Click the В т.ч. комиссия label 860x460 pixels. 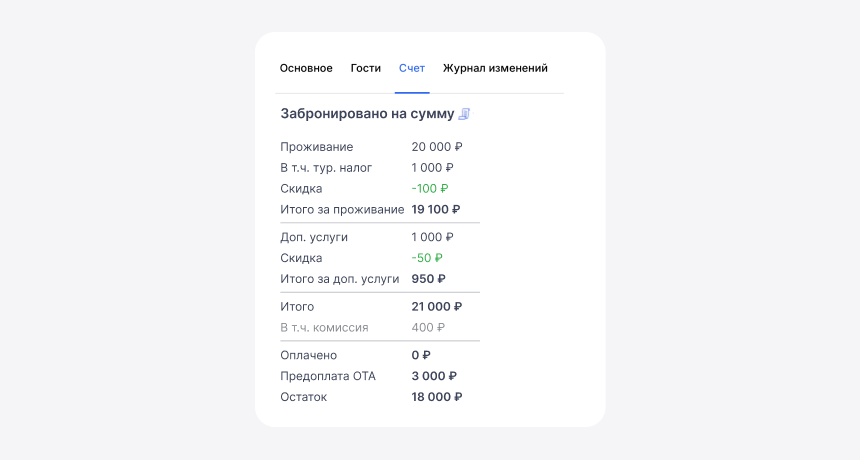(x=324, y=328)
